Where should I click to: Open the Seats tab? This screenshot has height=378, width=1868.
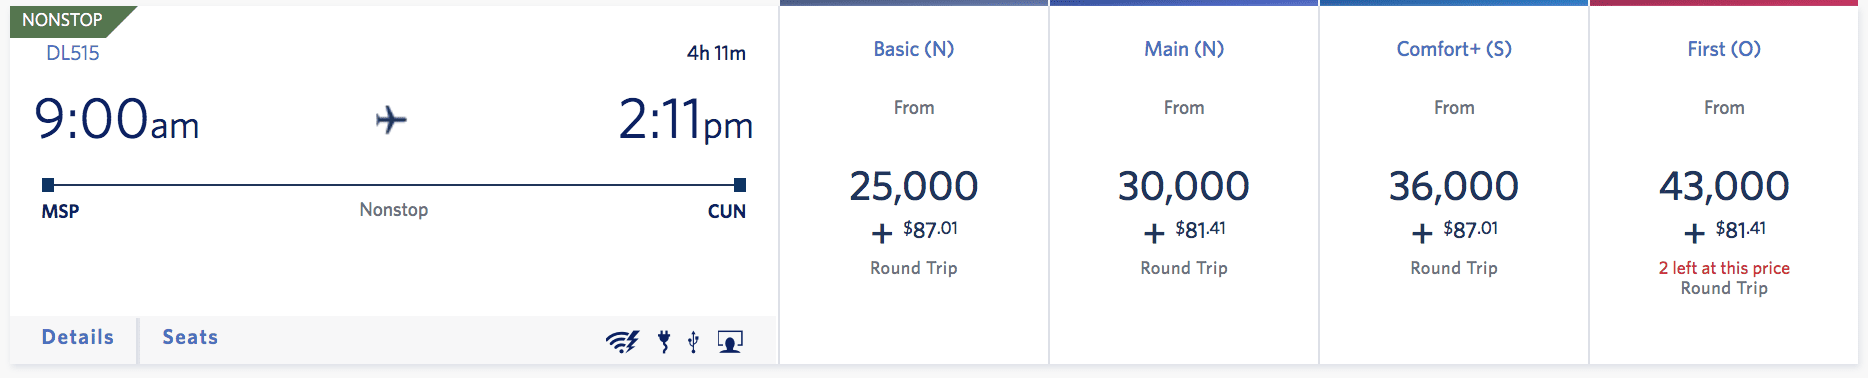[x=190, y=338]
